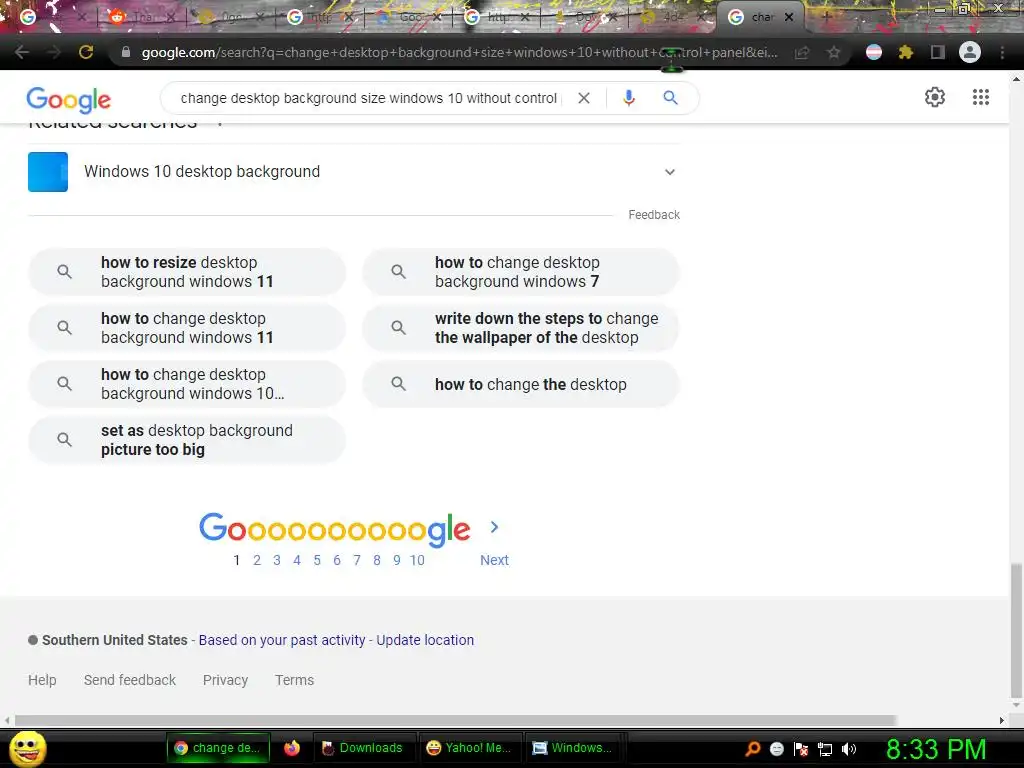Search write down the steps to change wallpaper
The width and height of the screenshot is (1024, 768).
point(520,328)
